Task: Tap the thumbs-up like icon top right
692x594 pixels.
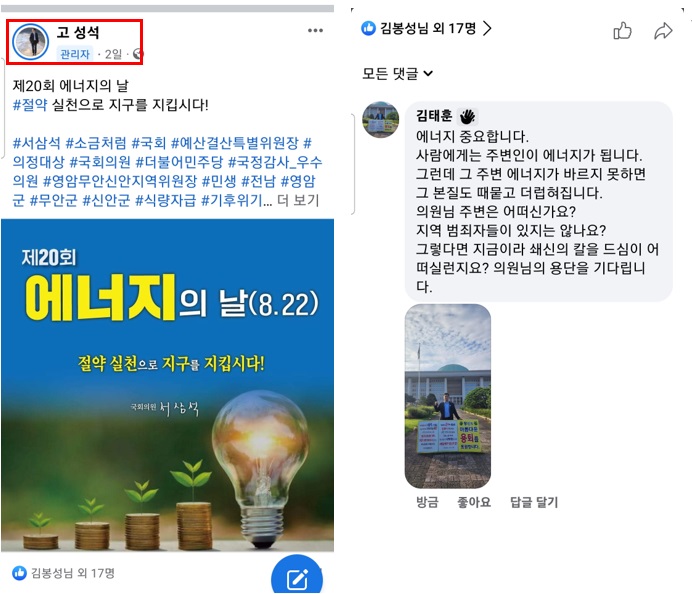Action: click(622, 30)
